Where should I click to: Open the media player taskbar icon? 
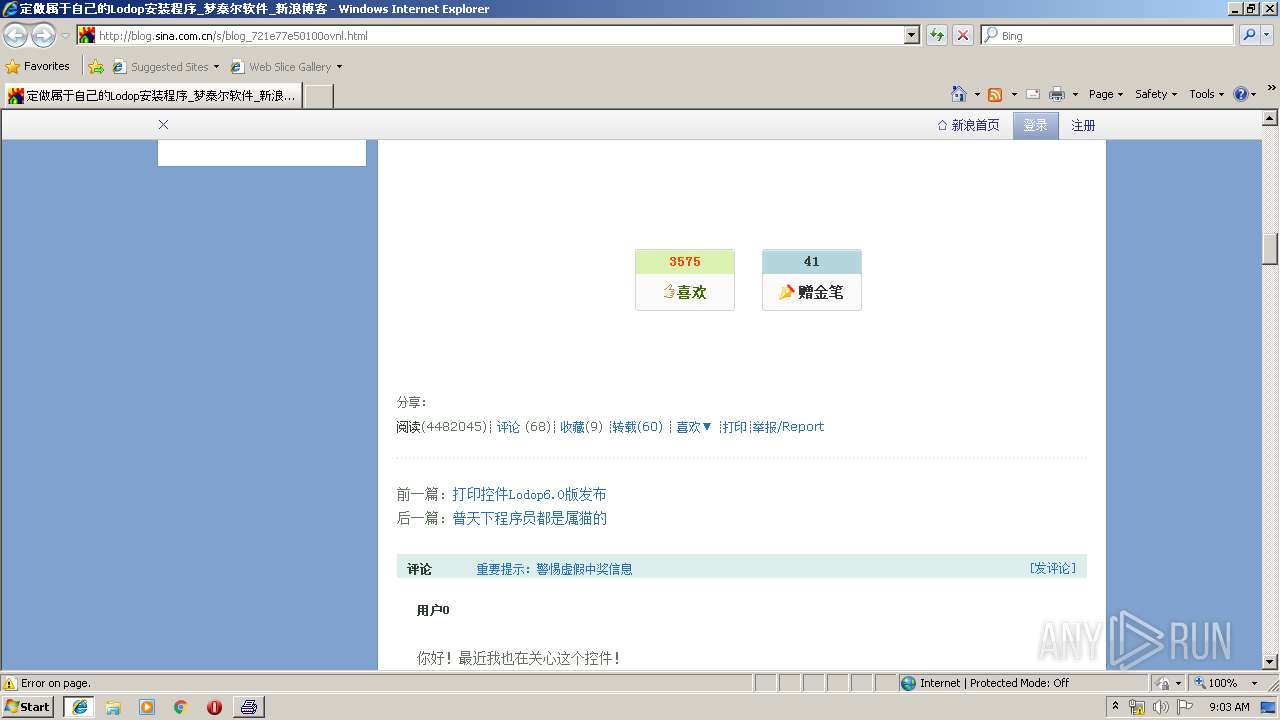click(147, 707)
